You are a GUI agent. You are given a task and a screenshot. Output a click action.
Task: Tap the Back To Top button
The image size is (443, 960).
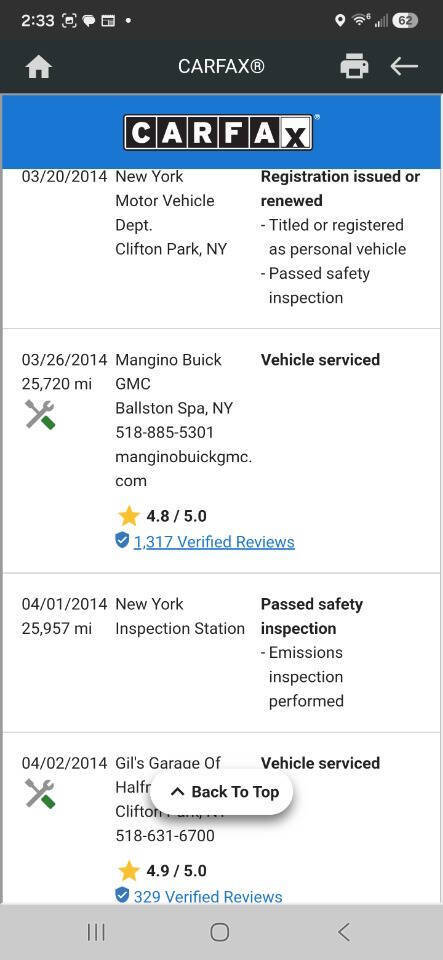(222, 792)
